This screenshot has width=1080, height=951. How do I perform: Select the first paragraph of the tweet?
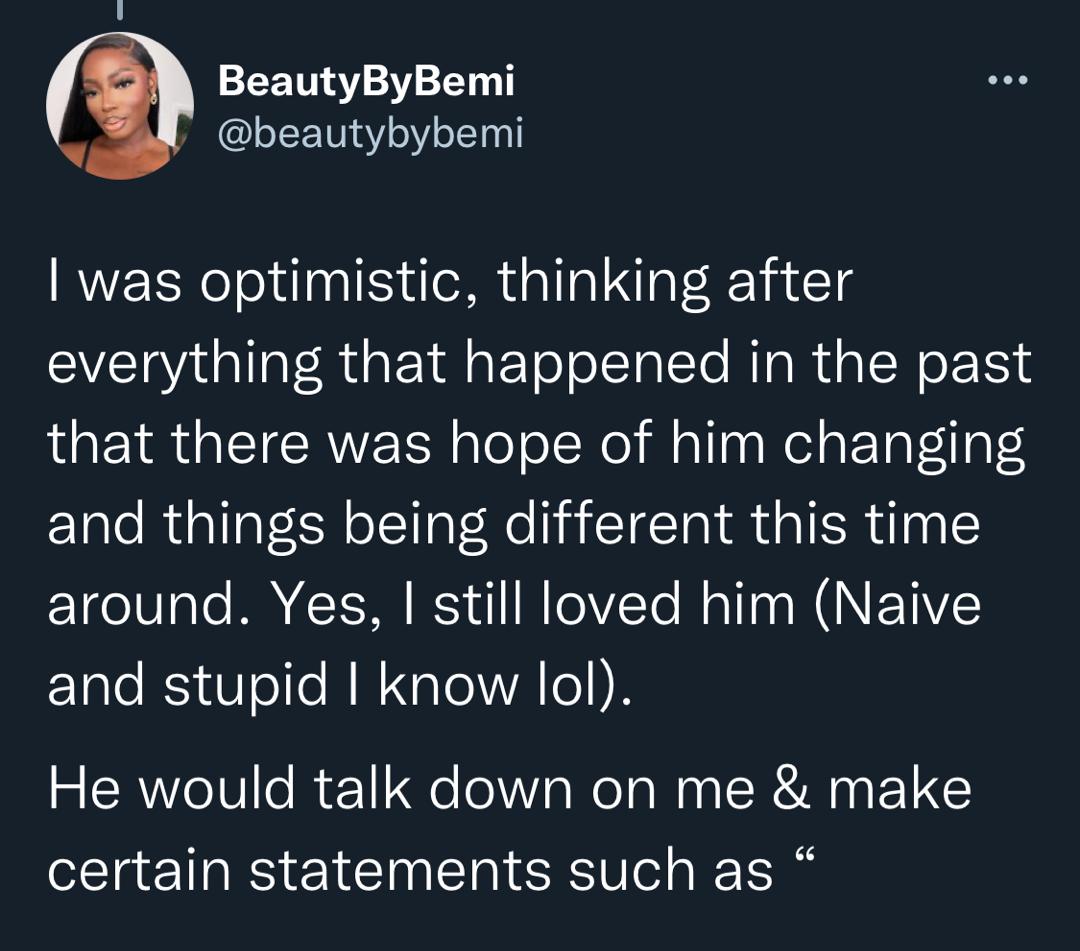click(539, 483)
